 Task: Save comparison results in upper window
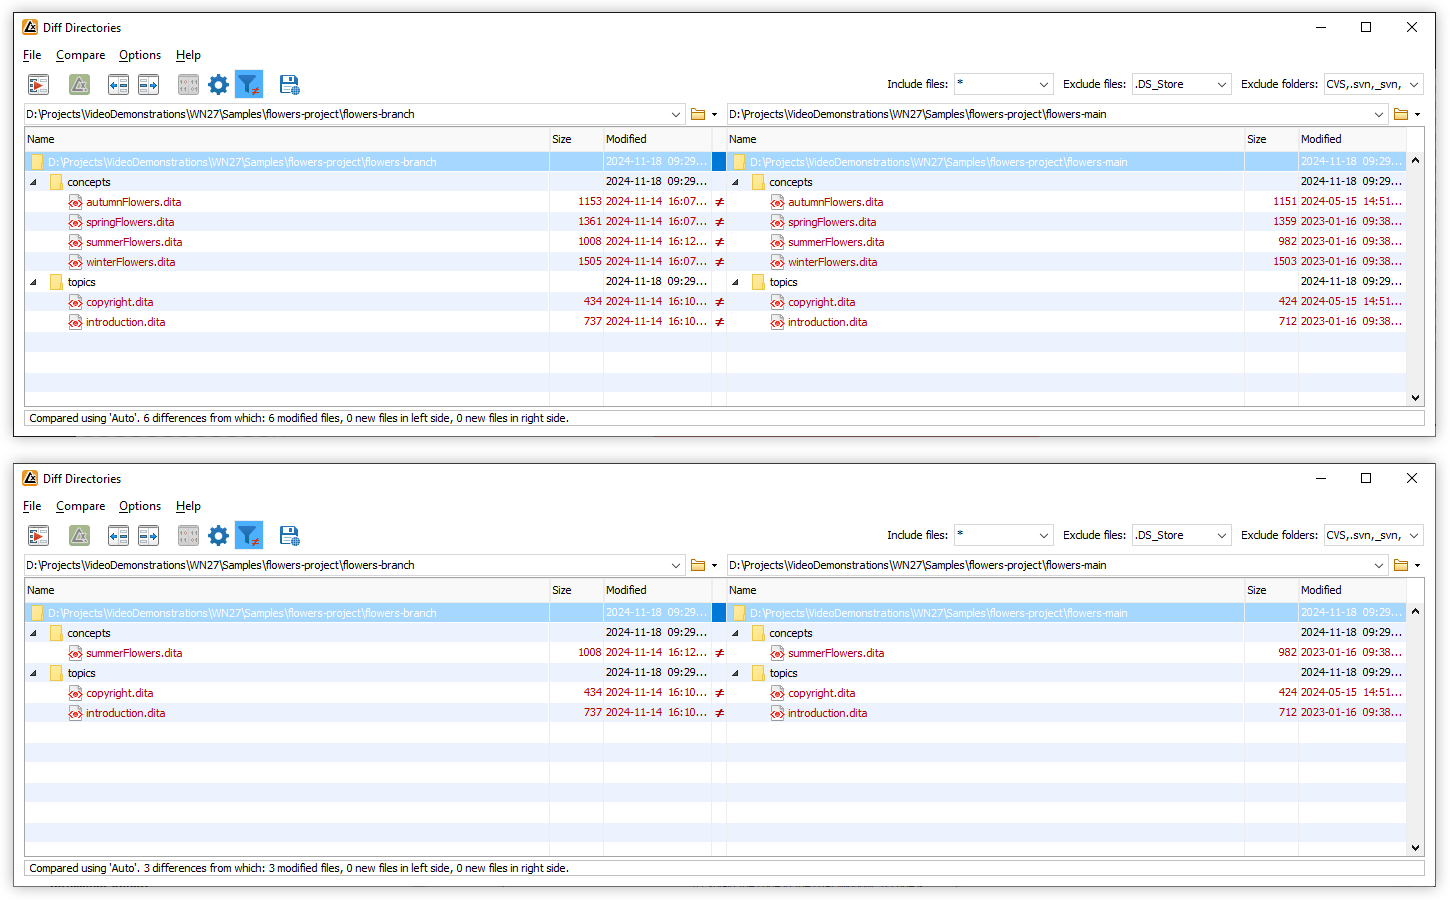pyautogui.click(x=289, y=85)
